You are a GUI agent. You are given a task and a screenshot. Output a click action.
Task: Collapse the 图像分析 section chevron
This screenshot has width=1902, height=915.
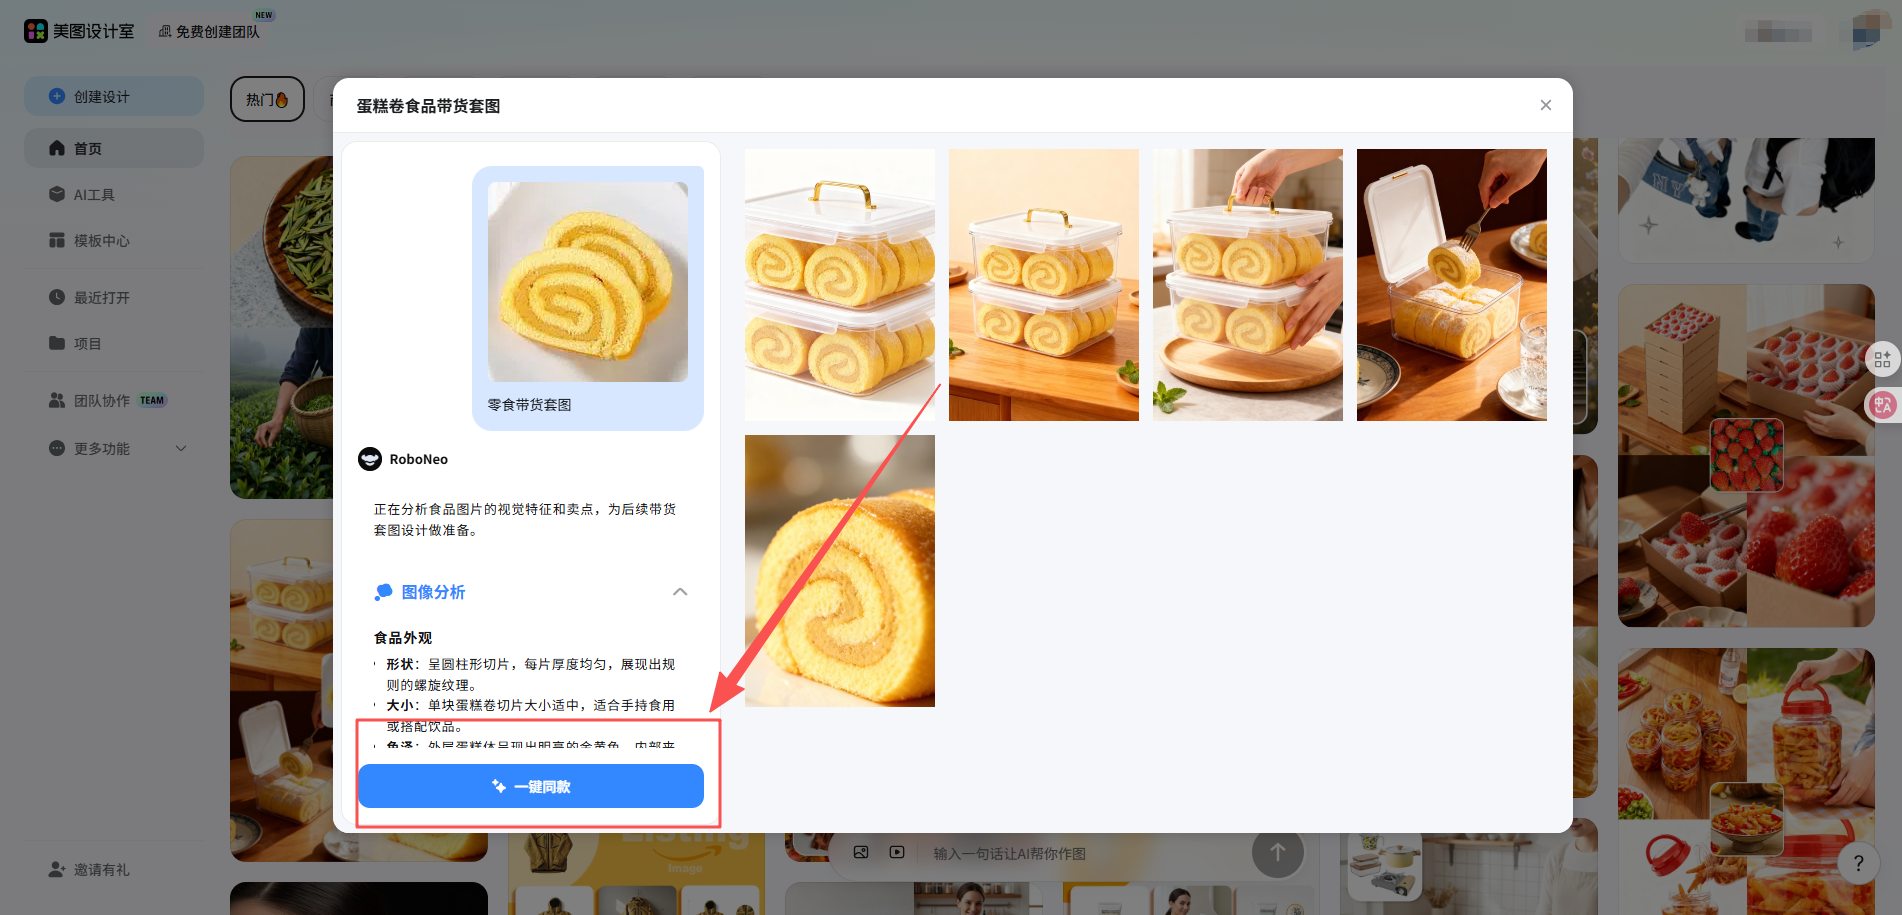[x=680, y=592]
